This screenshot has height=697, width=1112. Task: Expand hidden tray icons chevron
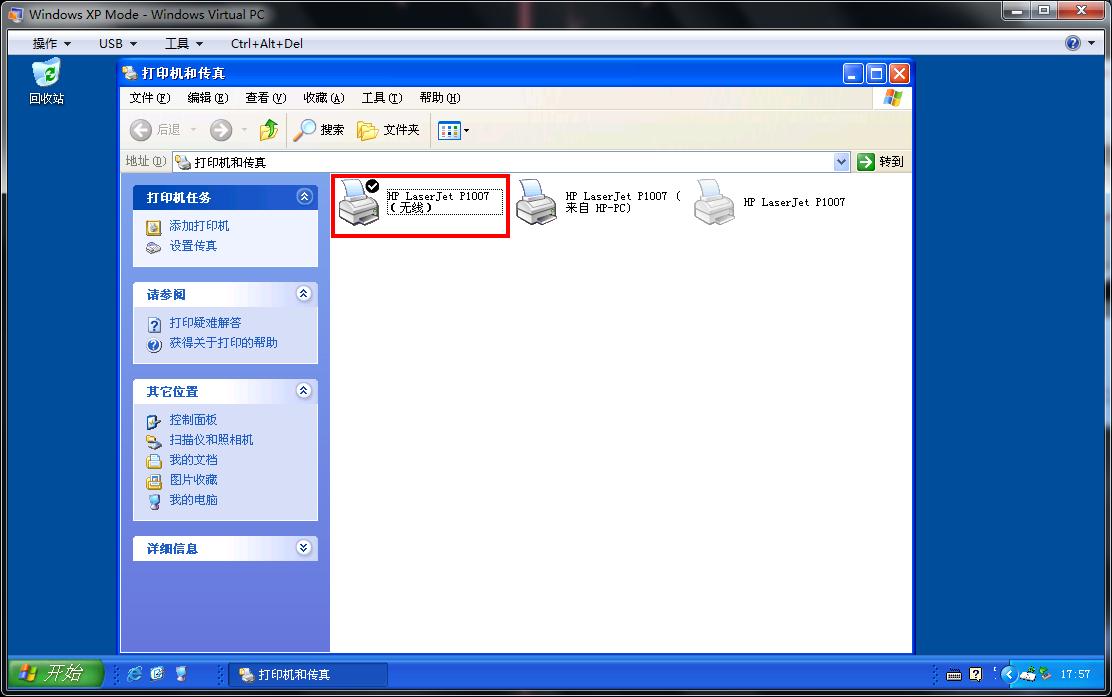tap(1008, 674)
